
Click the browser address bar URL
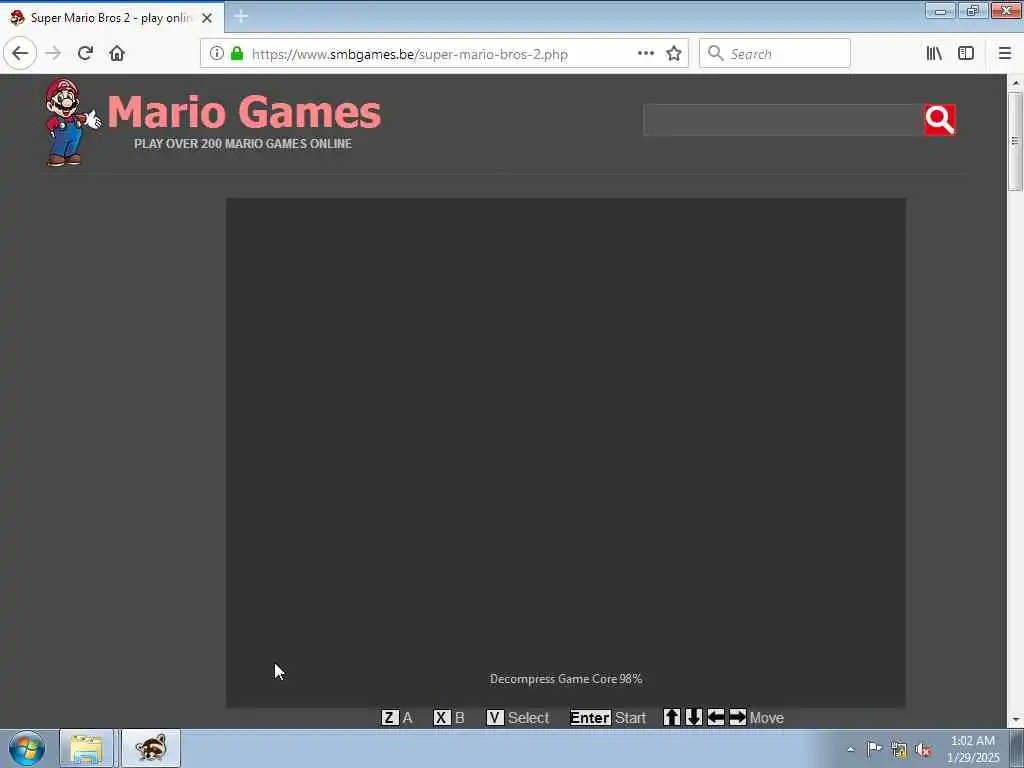[x=409, y=54]
